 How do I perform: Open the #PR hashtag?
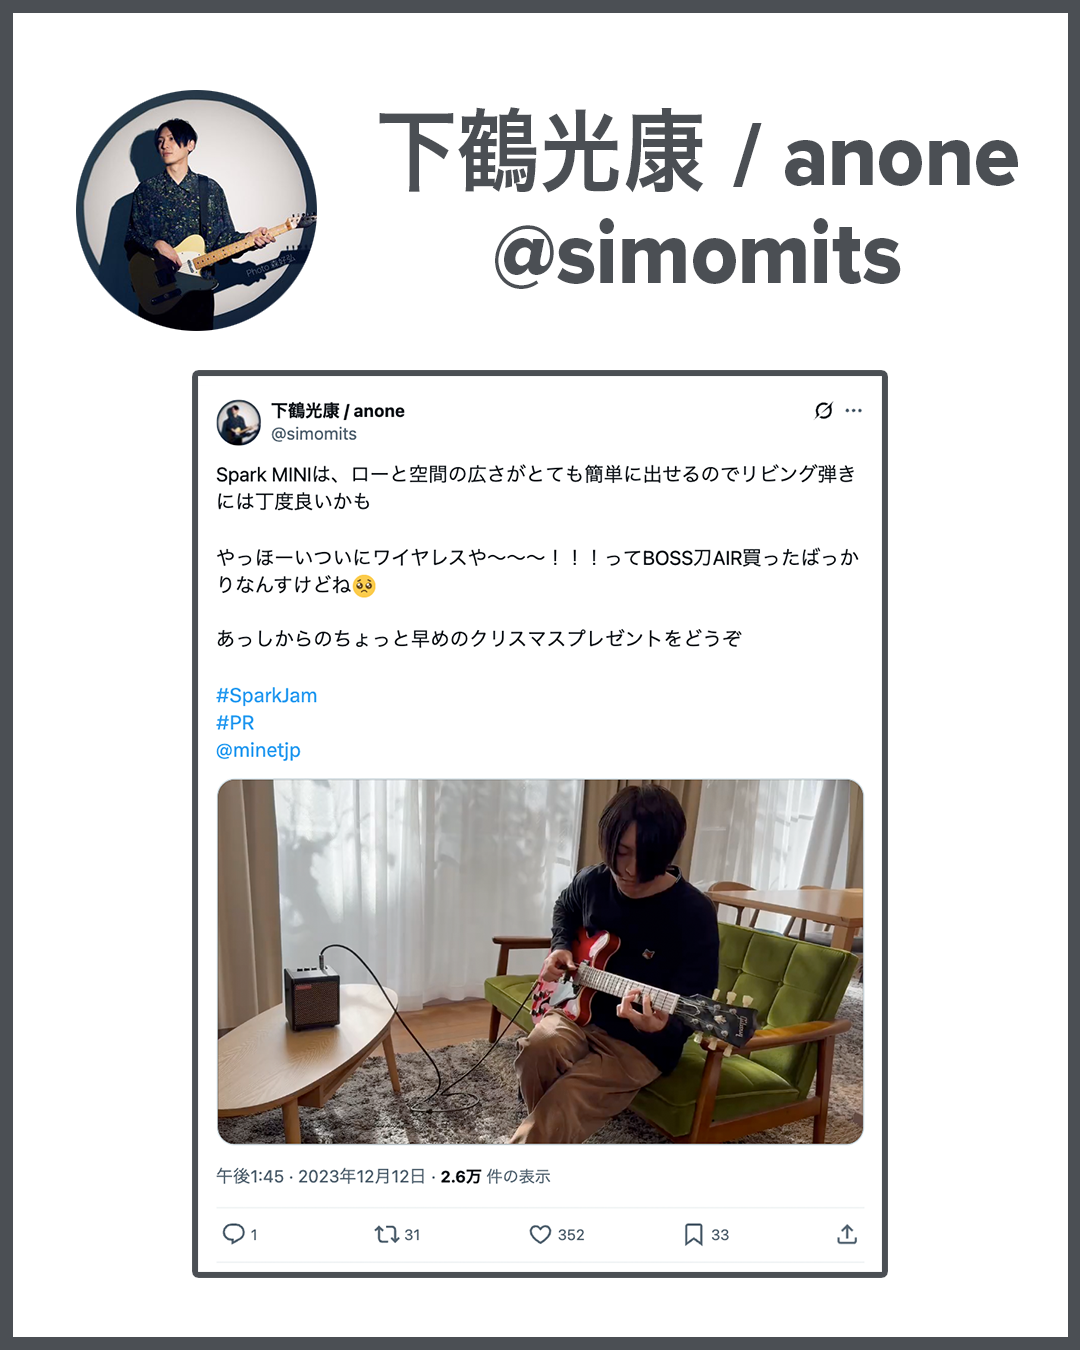[x=235, y=722]
